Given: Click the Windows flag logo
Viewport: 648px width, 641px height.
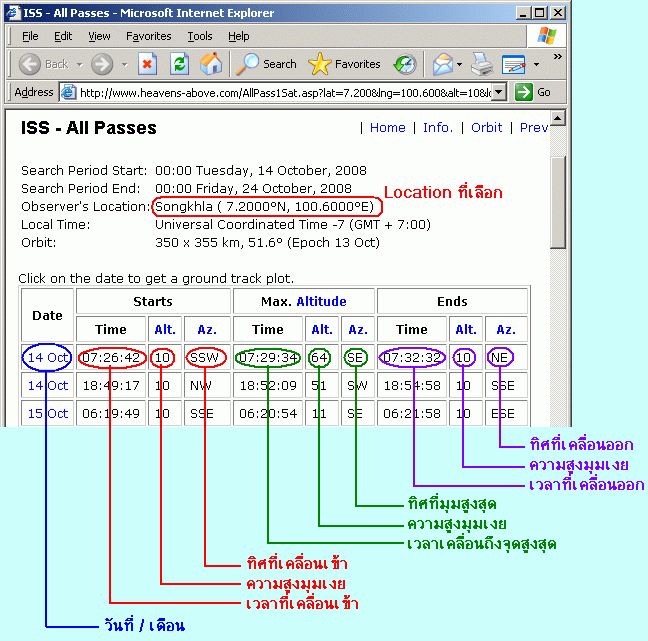Looking at the screenshot, I should [x=547, y=36].
